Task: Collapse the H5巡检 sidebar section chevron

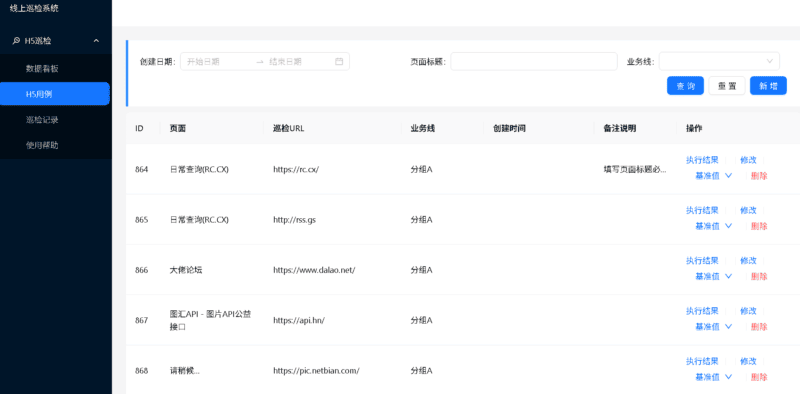Action: pos(96,41)
